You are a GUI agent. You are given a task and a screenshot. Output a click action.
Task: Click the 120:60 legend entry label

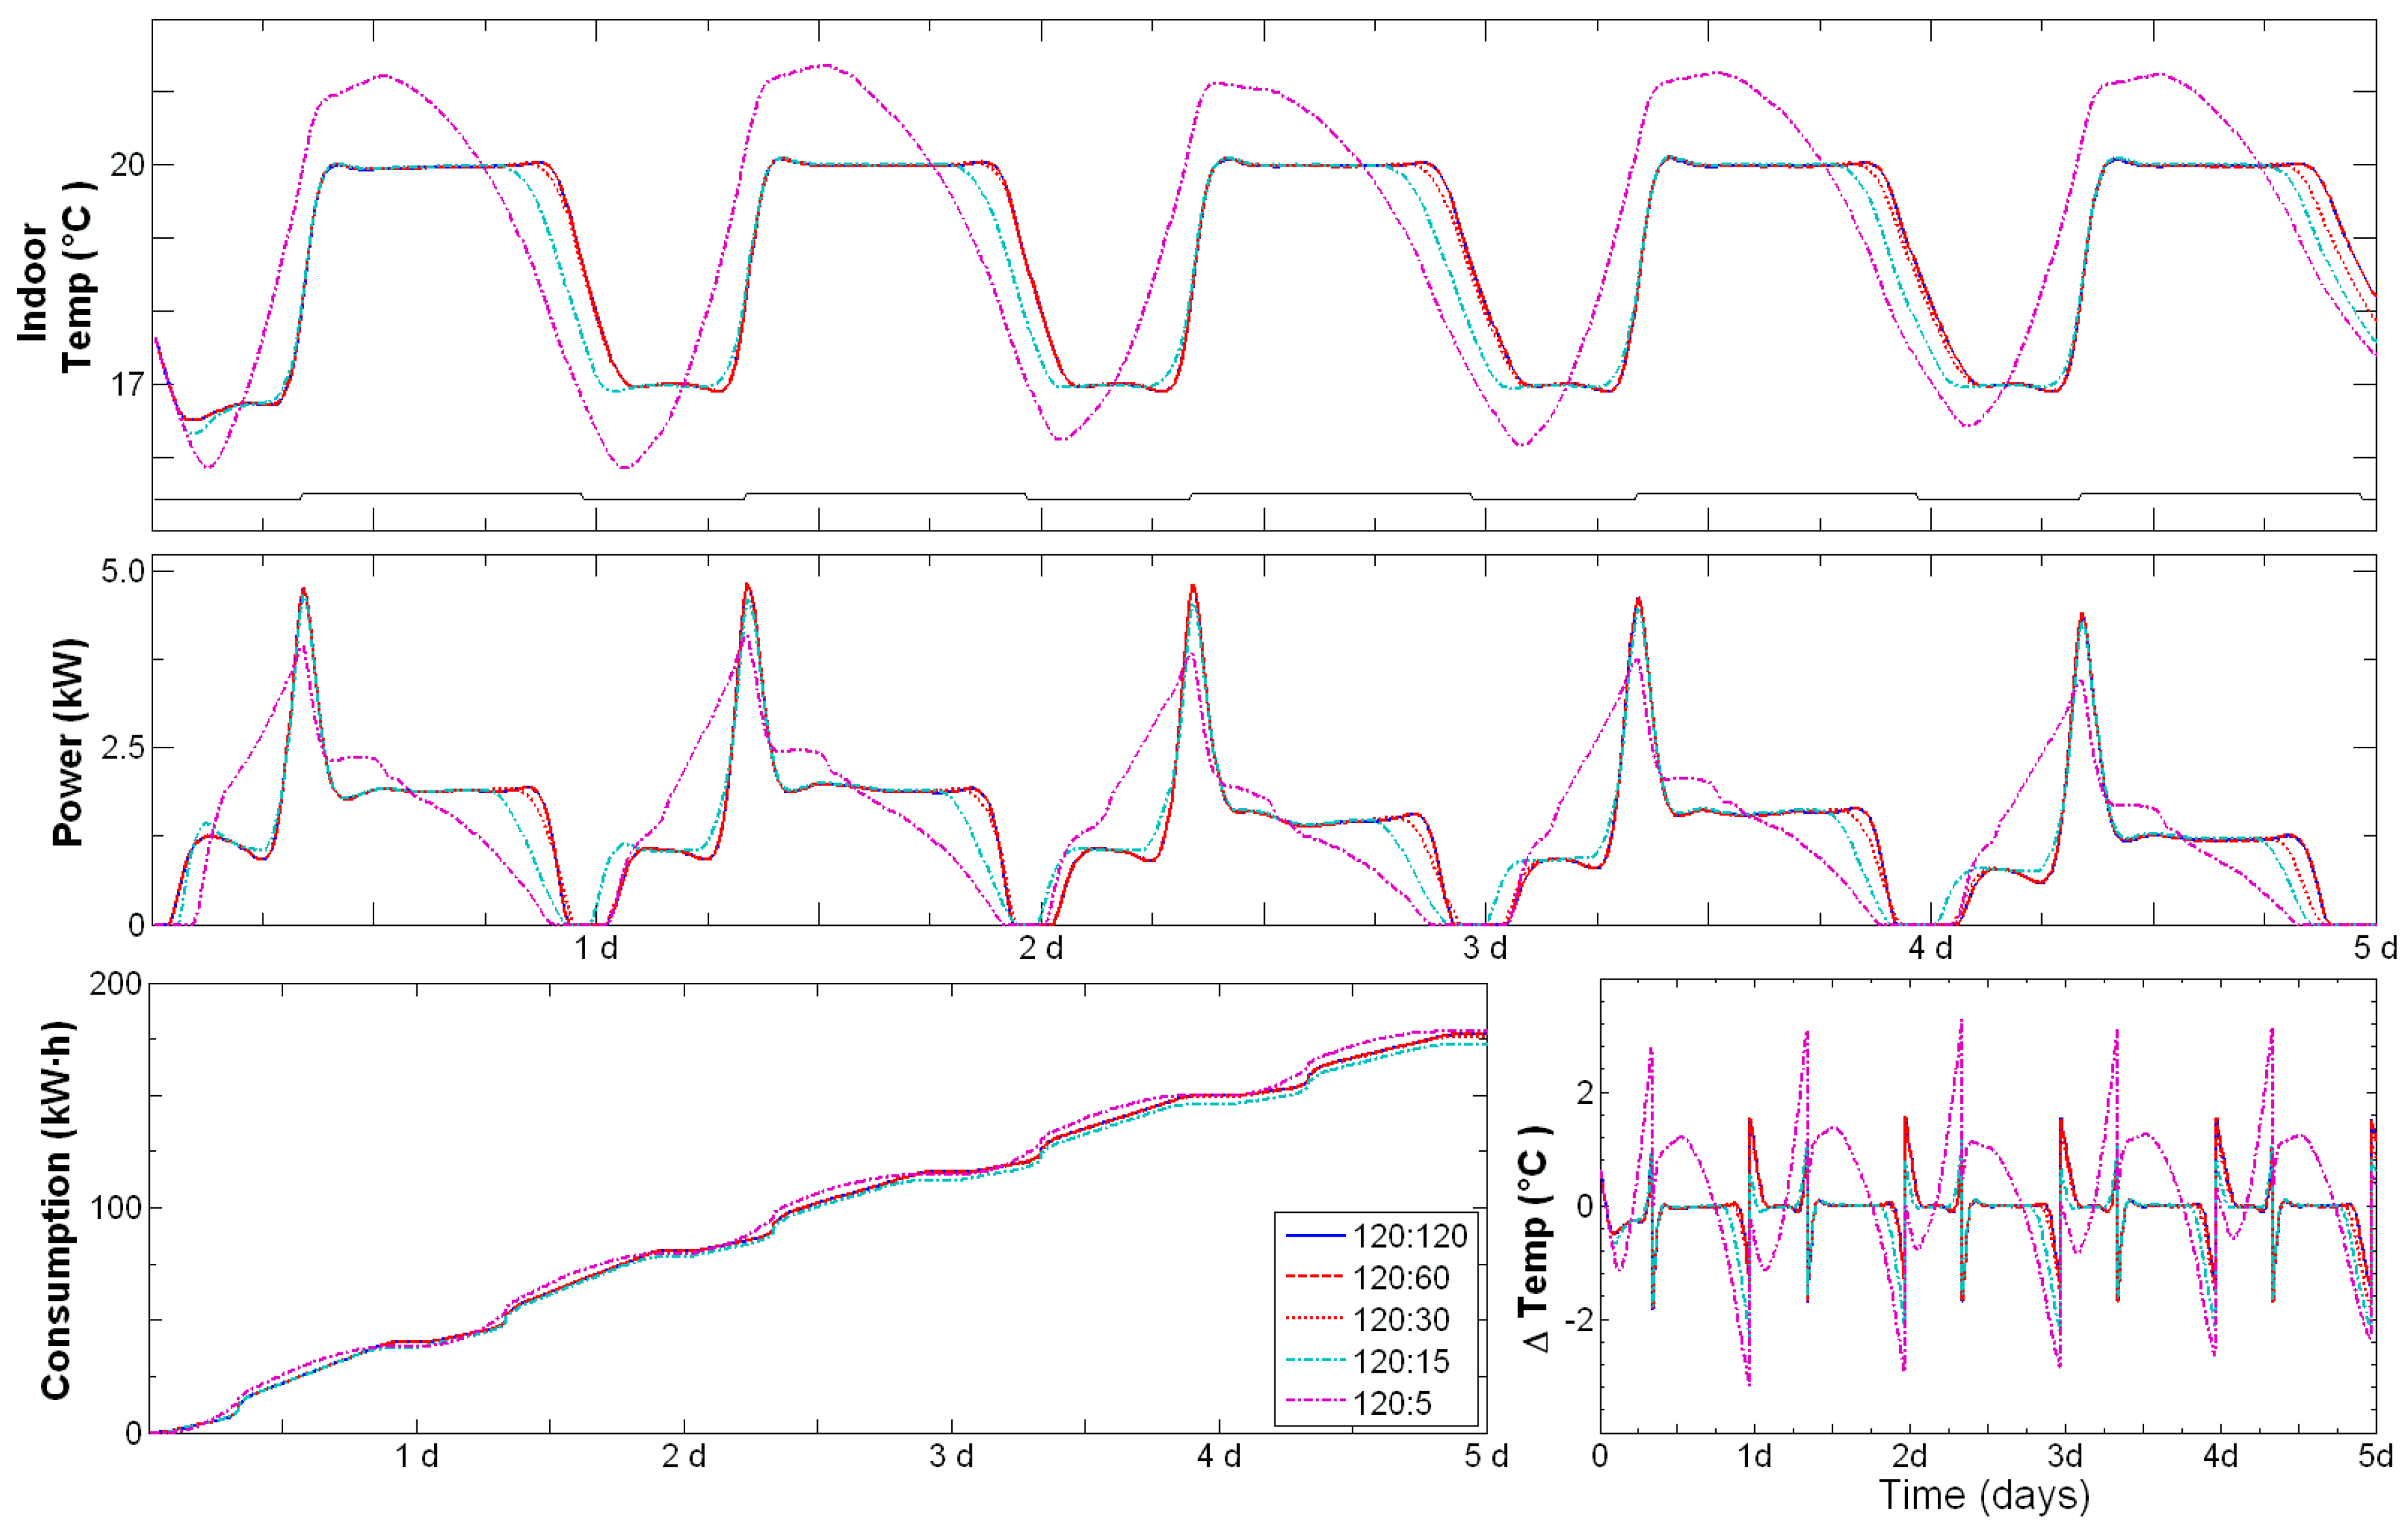click(1400, 1278)
